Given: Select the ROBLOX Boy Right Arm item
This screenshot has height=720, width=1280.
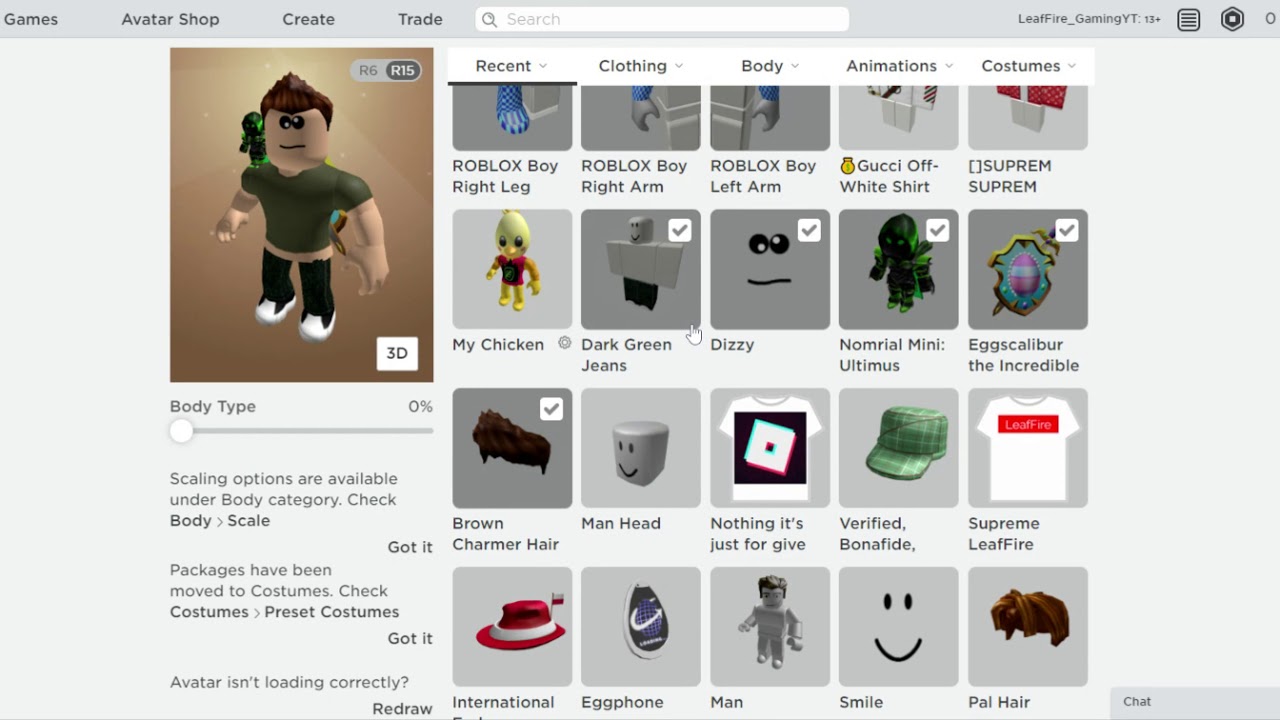Looking at the screenshot, I should (x=641, y=118).
